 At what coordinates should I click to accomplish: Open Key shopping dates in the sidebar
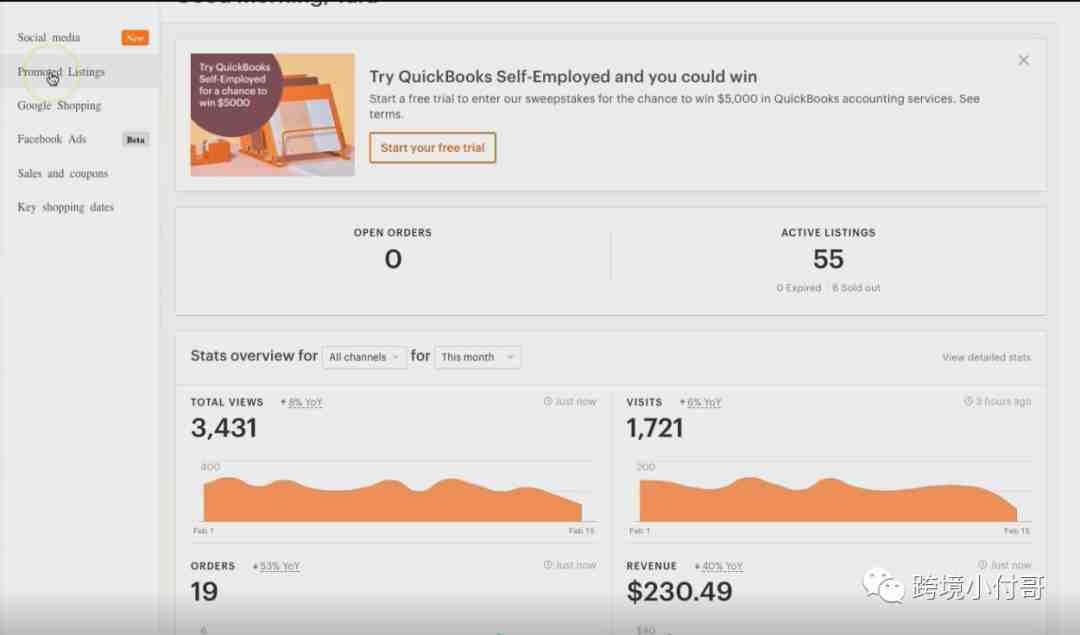pyautogui.click(x=65, y=207)
